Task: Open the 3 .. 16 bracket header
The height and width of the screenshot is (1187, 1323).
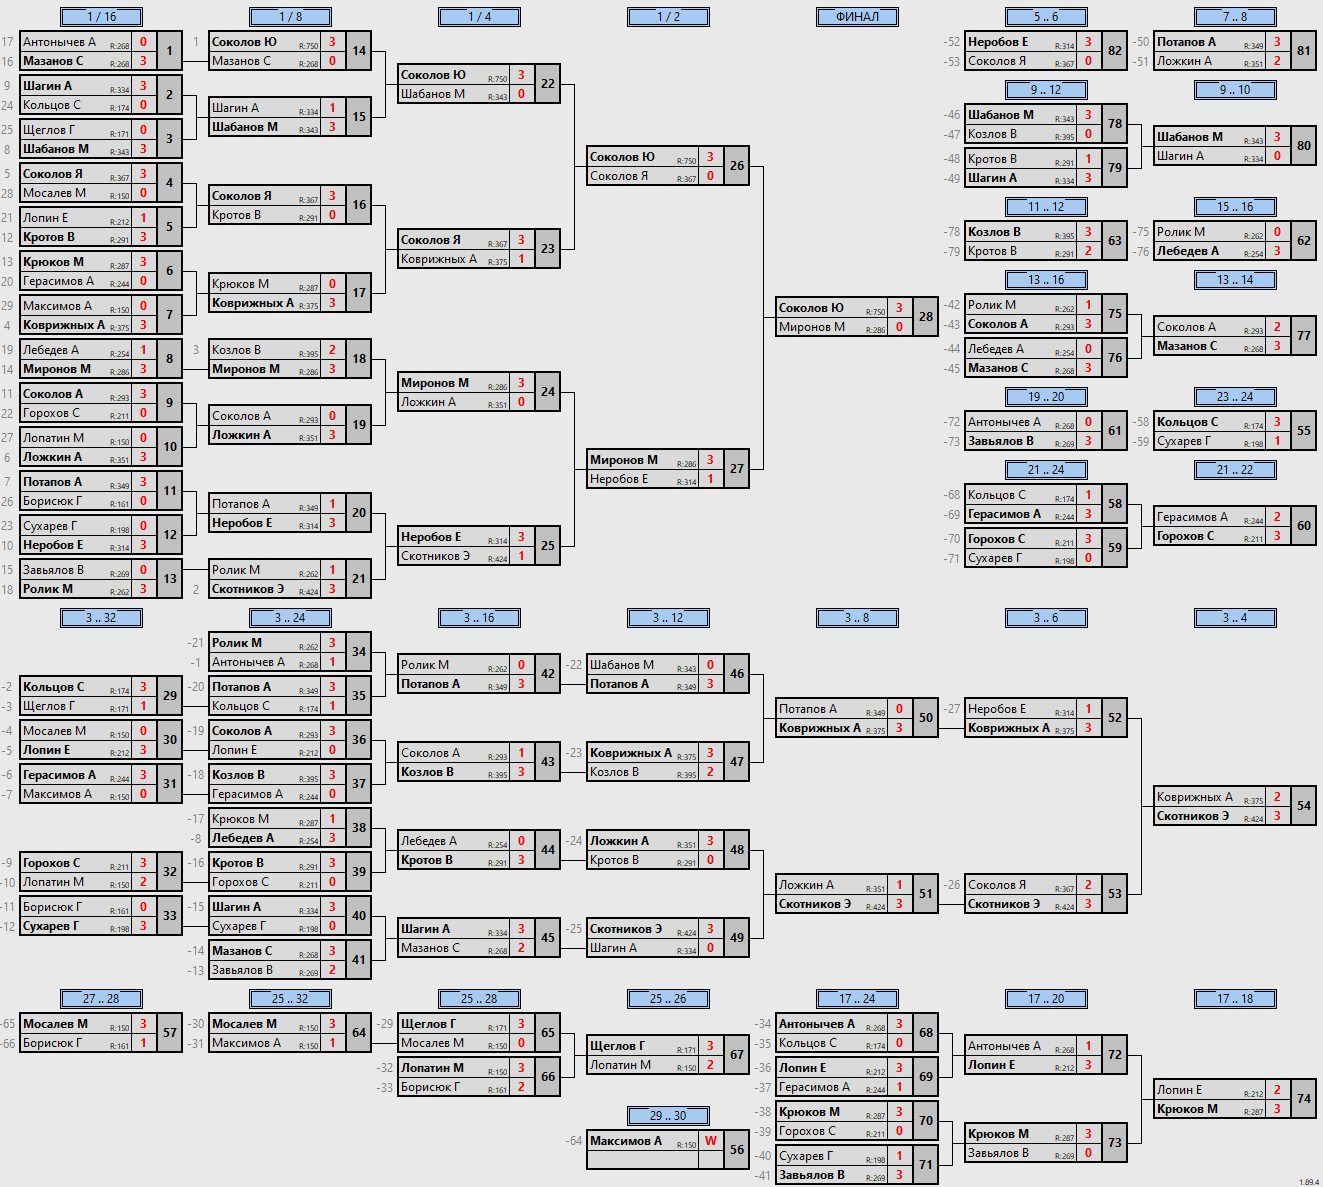Action: tap(479, 617)
